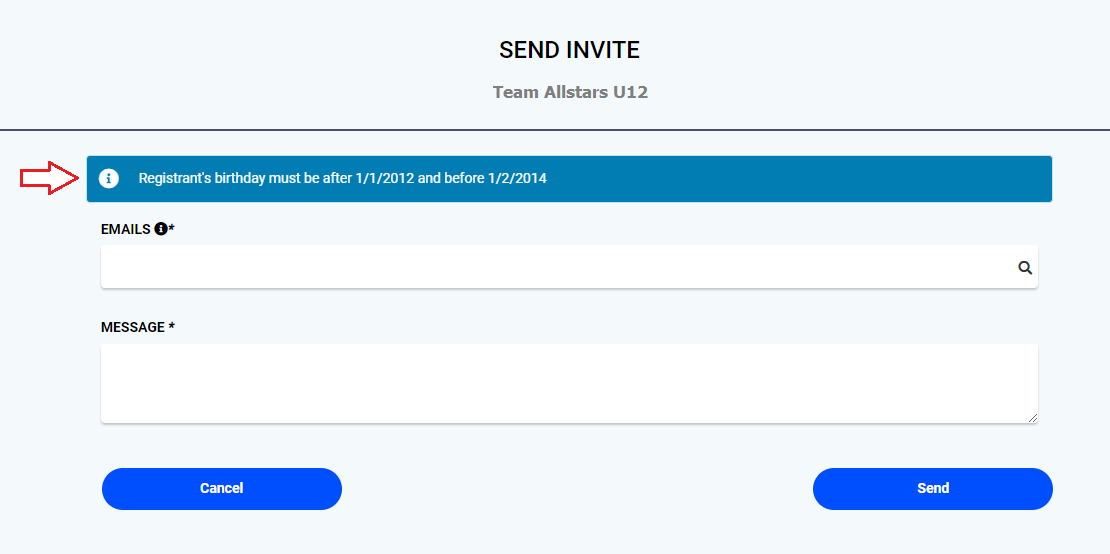Click the empty right side of the blue banner
1110x554 pixels.
800,179
